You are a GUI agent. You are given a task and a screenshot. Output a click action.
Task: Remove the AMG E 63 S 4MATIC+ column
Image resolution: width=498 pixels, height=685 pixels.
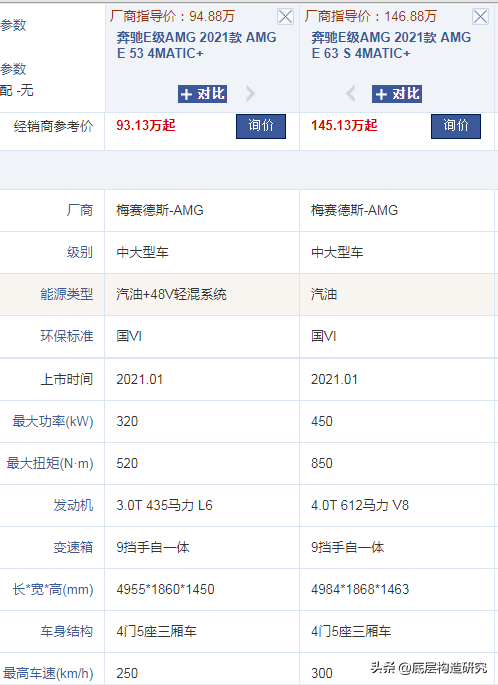[480, 17]
